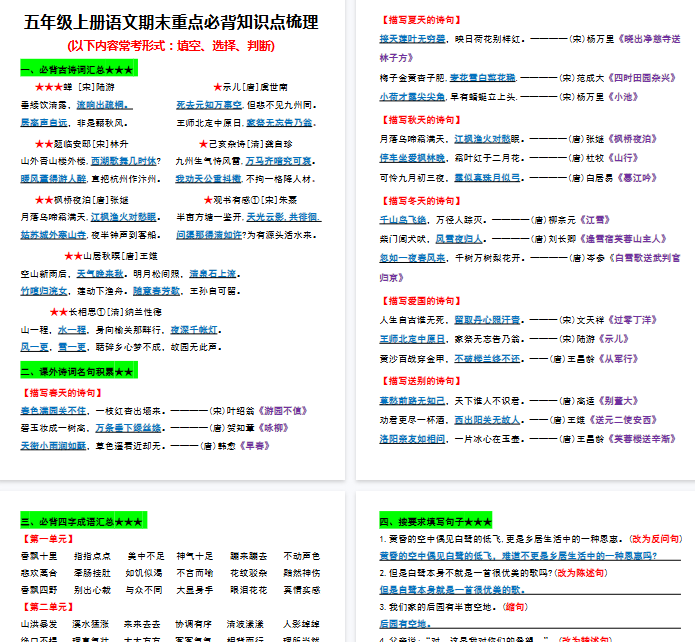
Task: Click underlined phrase 死去元知万事空
Action: click(209, 104)
